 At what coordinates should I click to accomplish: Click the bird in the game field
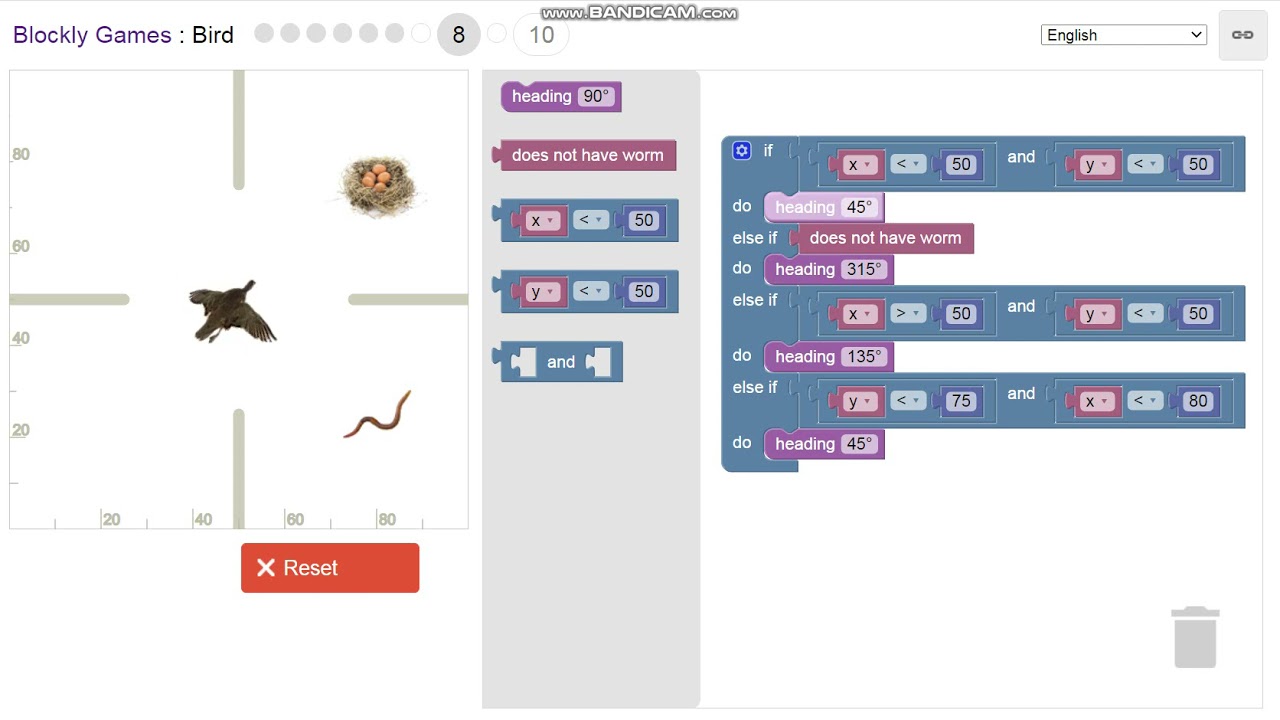click(233, 311)
